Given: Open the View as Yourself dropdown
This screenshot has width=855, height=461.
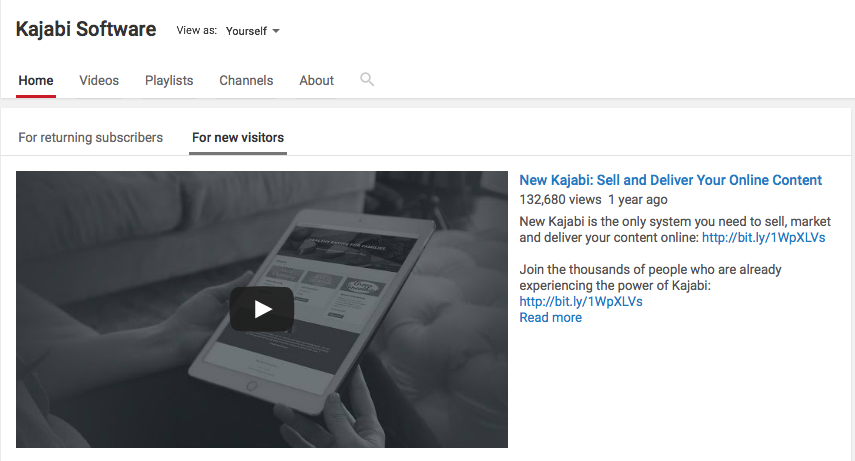Looking at the screenshot, I should pyautogui.click(x=252, y=31).
